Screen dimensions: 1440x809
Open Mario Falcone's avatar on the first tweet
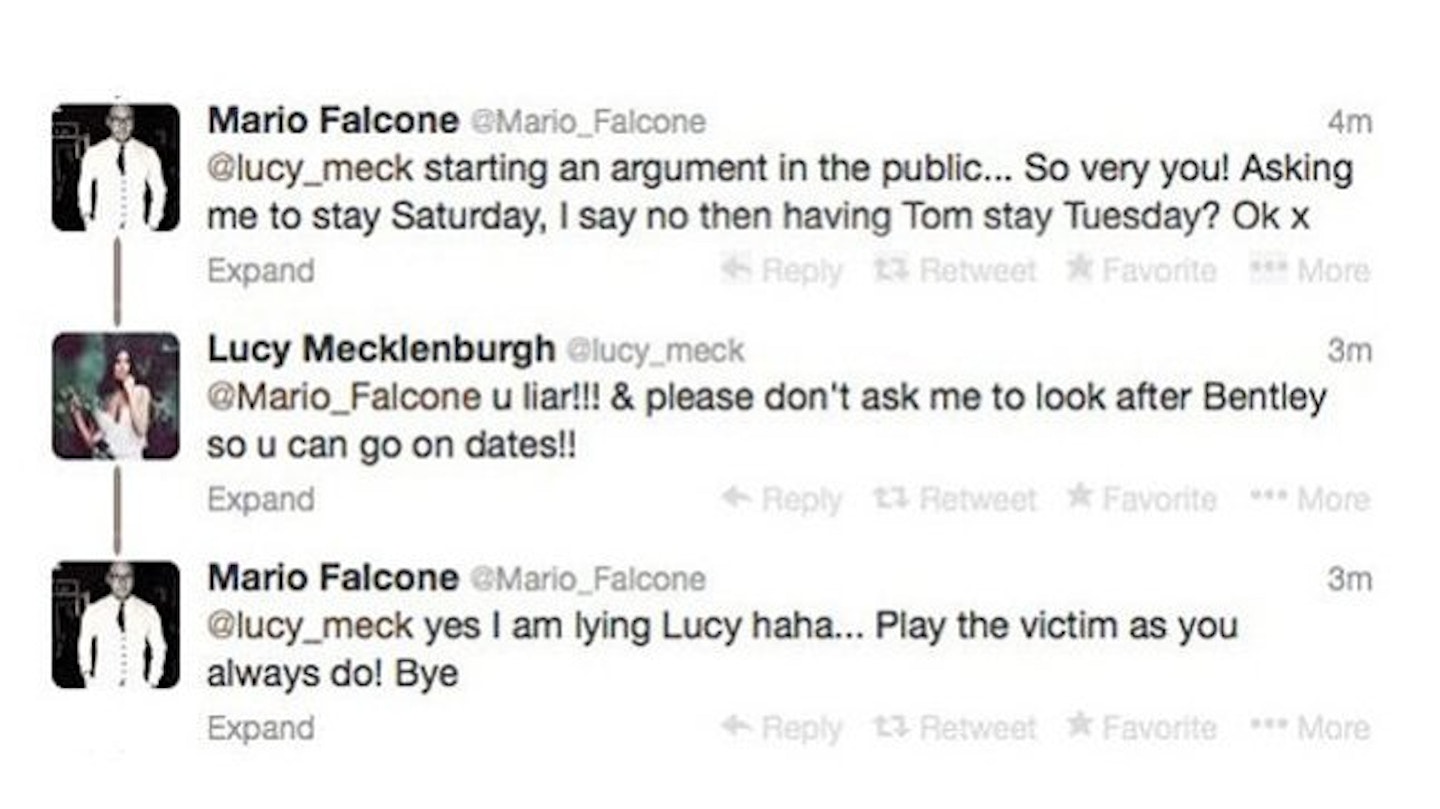click(x=116, y=168)
